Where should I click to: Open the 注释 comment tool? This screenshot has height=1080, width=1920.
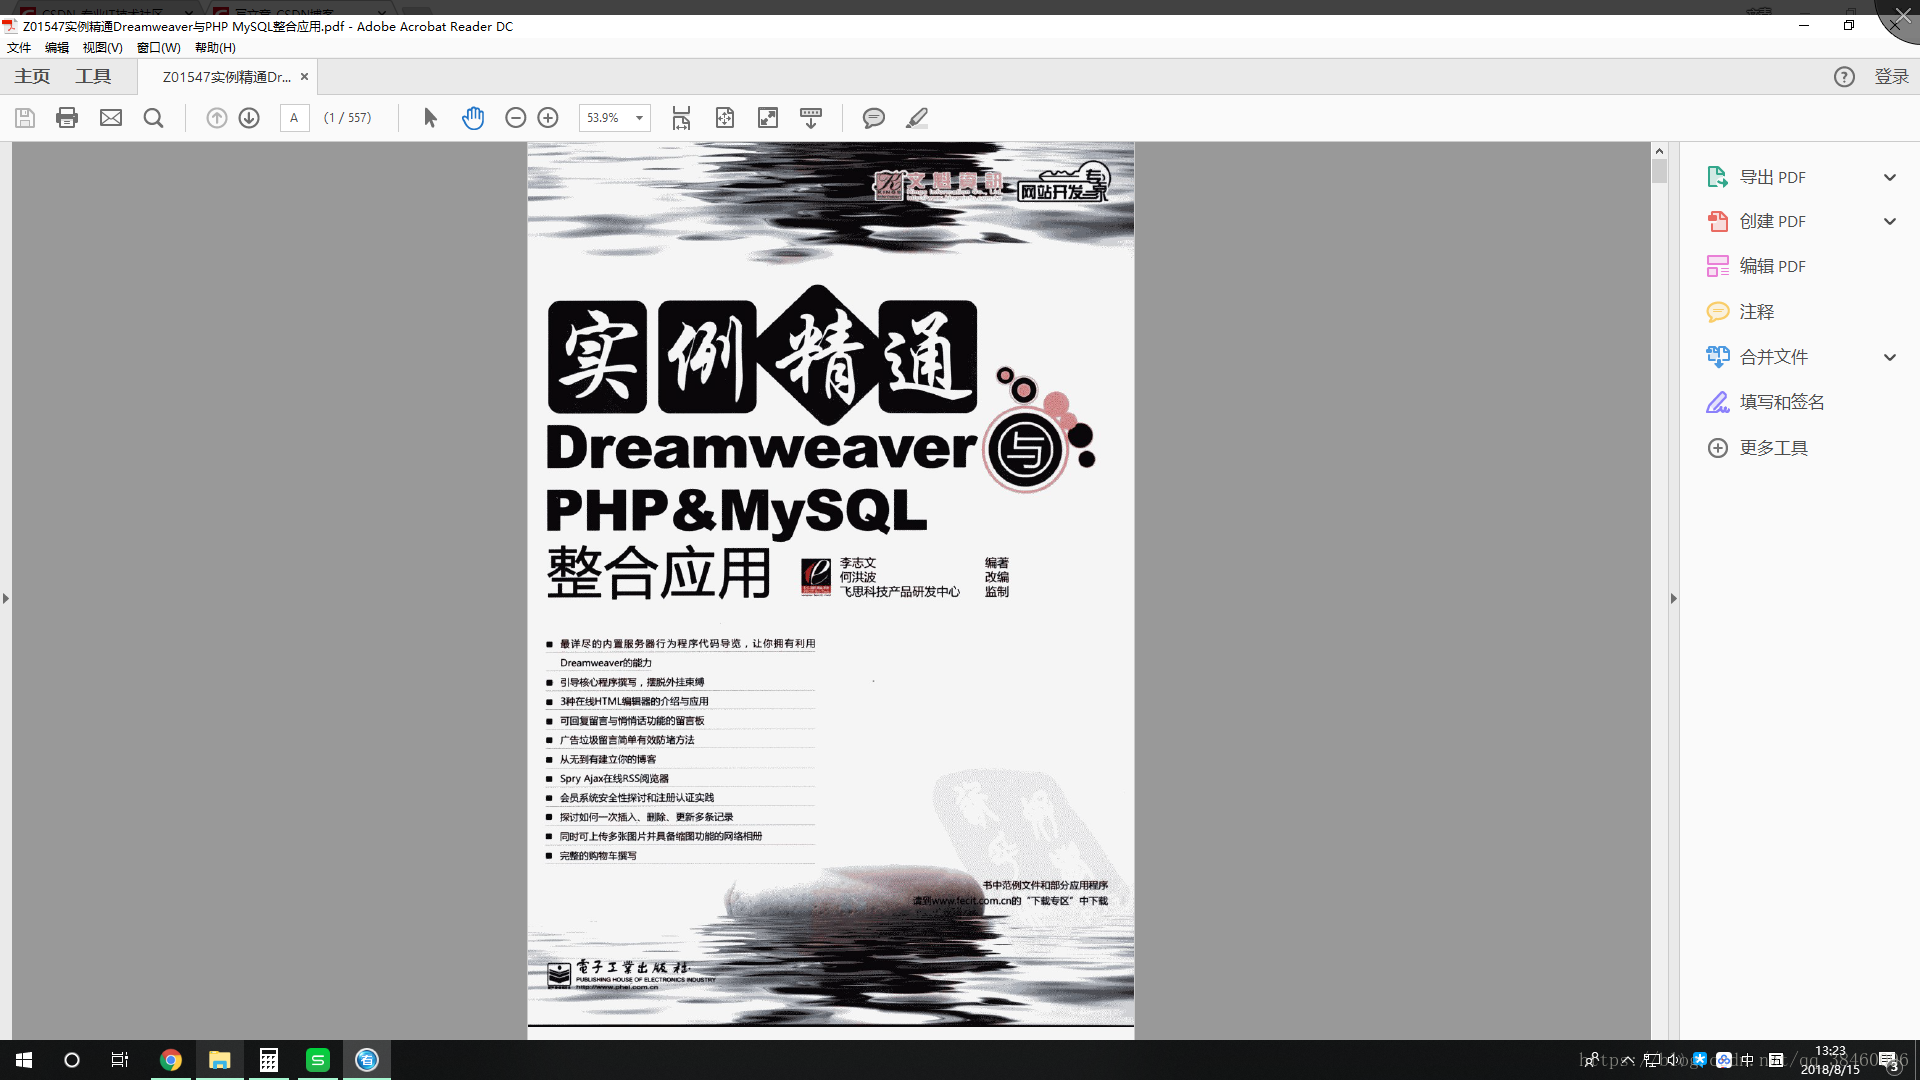click(x=1756, y=312)
